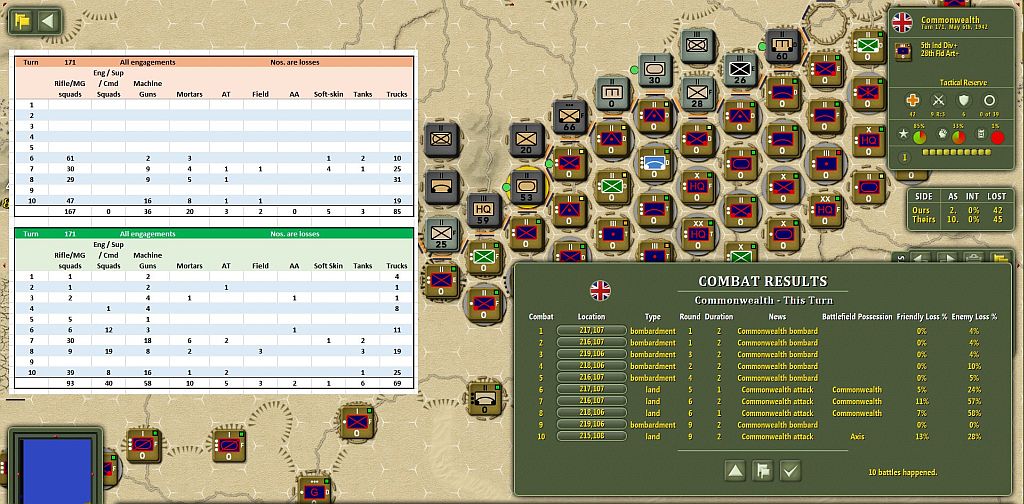Image resolution: width=1024 pixels, height=504 pixels.
Task: Click the 33% readiness pie indicator
Action: pos(959,138)
